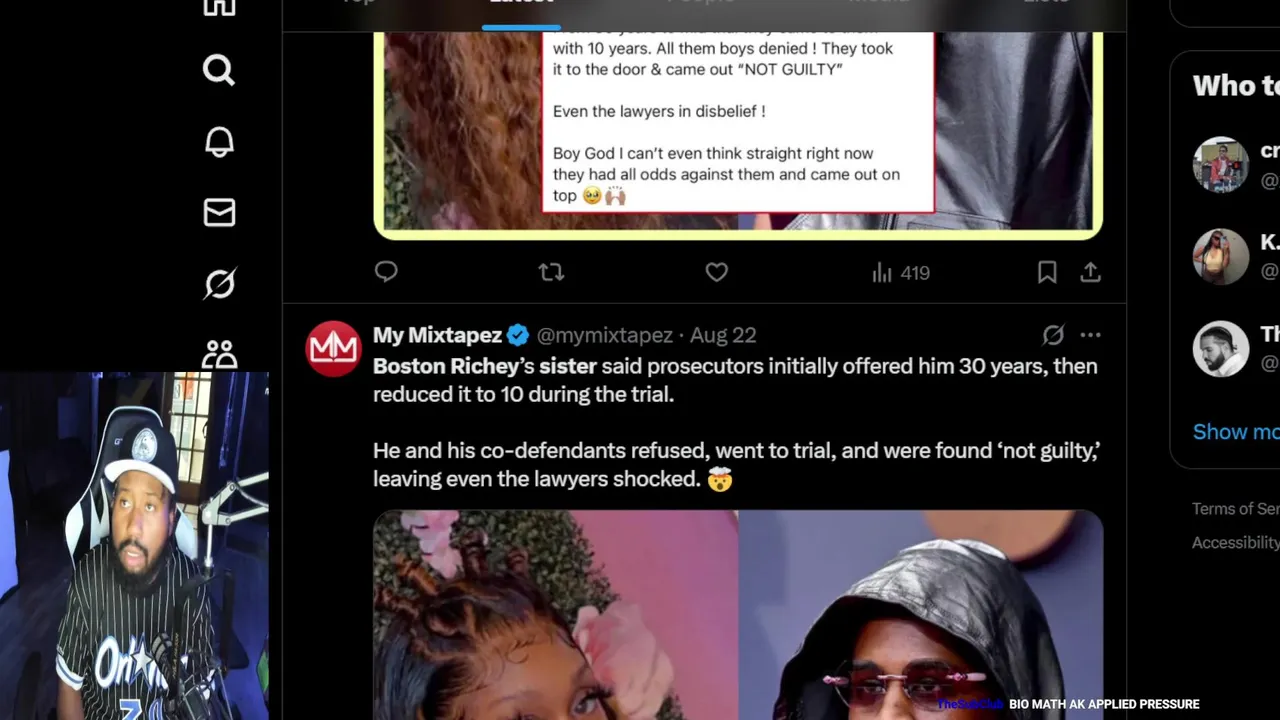Open @mymixtapez handle link

click(x=605, y=335)
